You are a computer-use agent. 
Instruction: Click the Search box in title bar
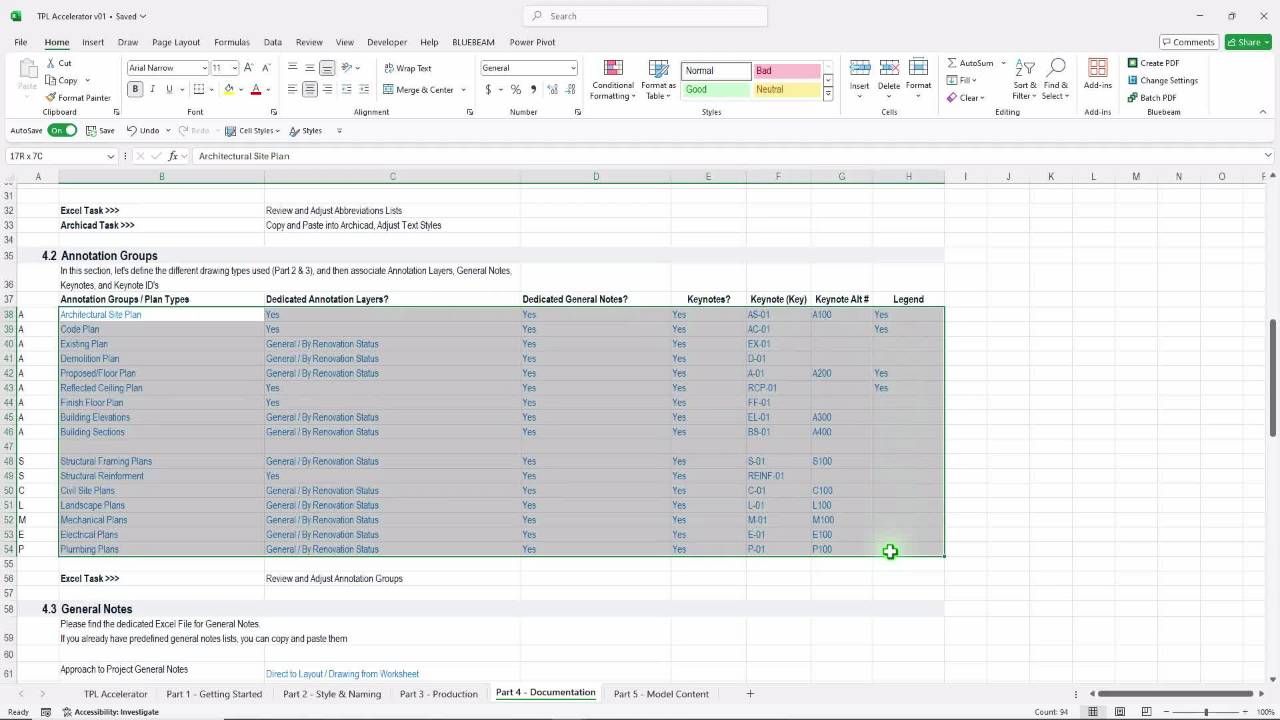645,16
